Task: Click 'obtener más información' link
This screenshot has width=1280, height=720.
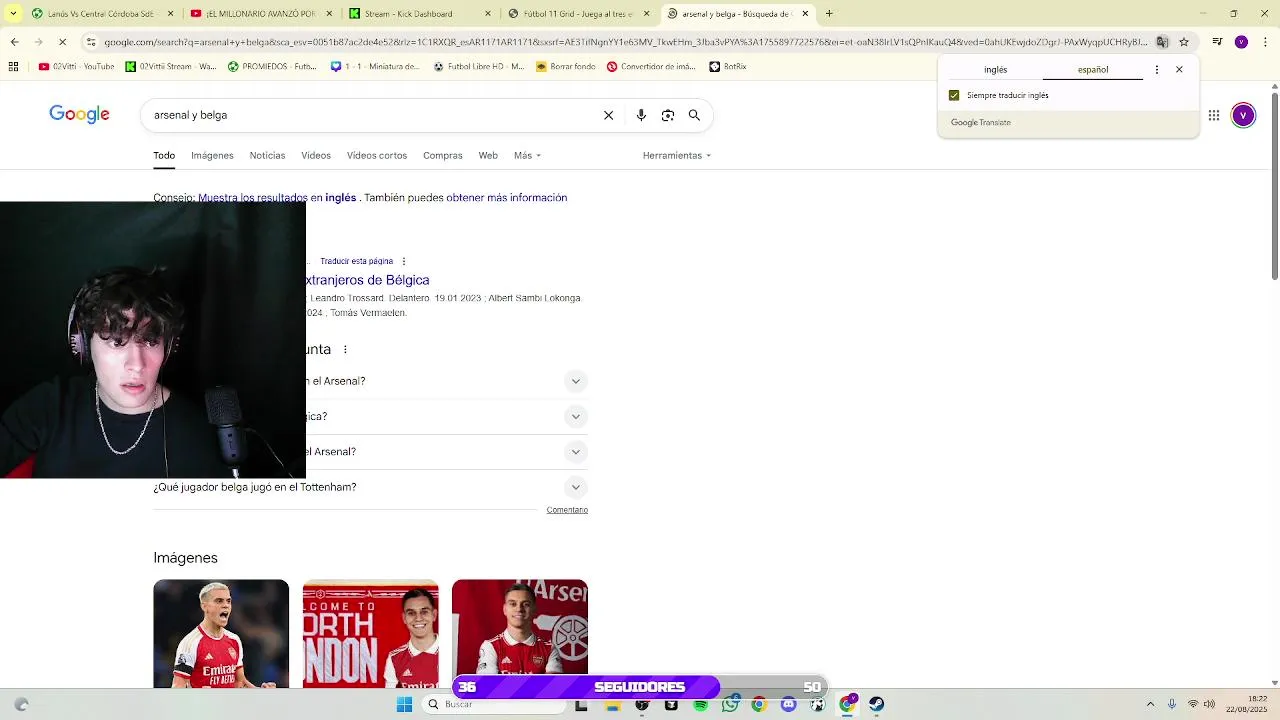Action: pos(507,198)
